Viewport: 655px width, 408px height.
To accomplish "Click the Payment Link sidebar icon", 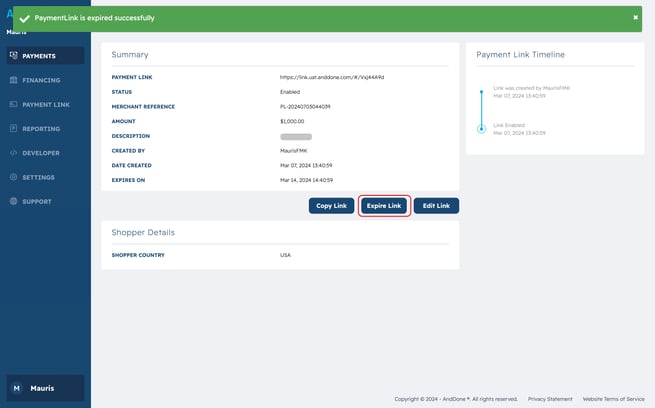I will click(14, 104).
